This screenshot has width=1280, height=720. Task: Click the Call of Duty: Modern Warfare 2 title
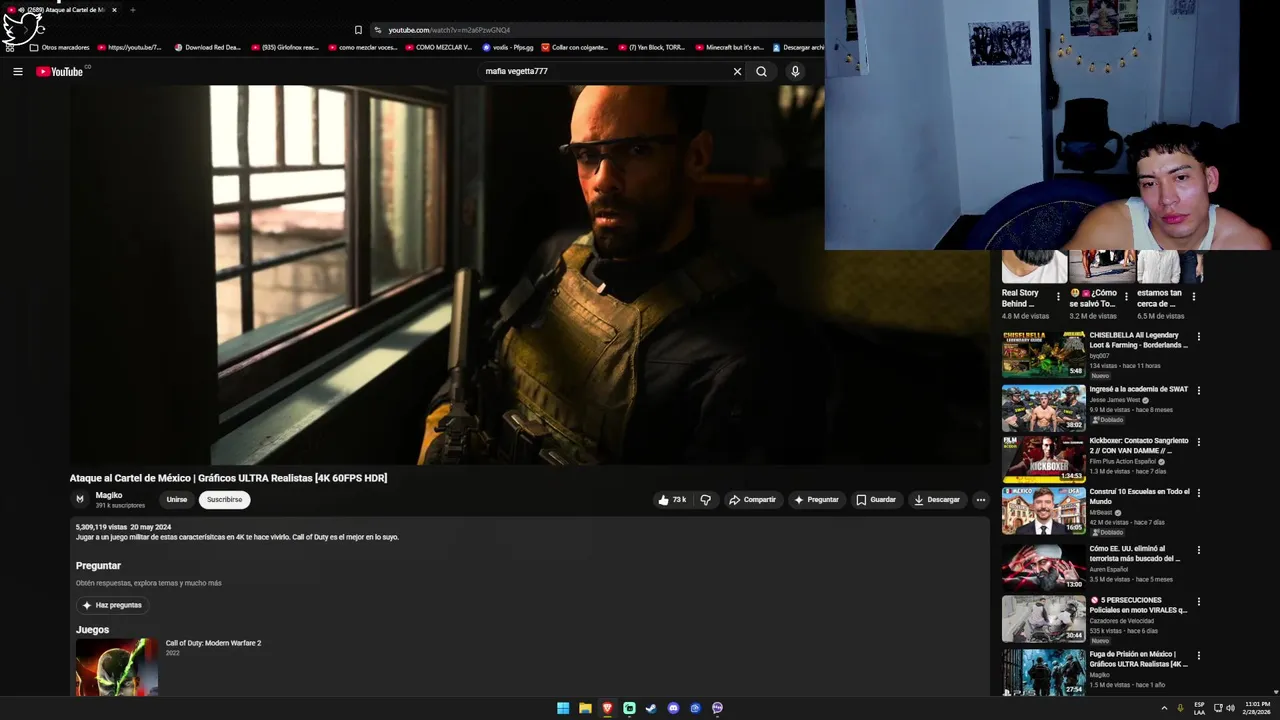click(213, 643)
